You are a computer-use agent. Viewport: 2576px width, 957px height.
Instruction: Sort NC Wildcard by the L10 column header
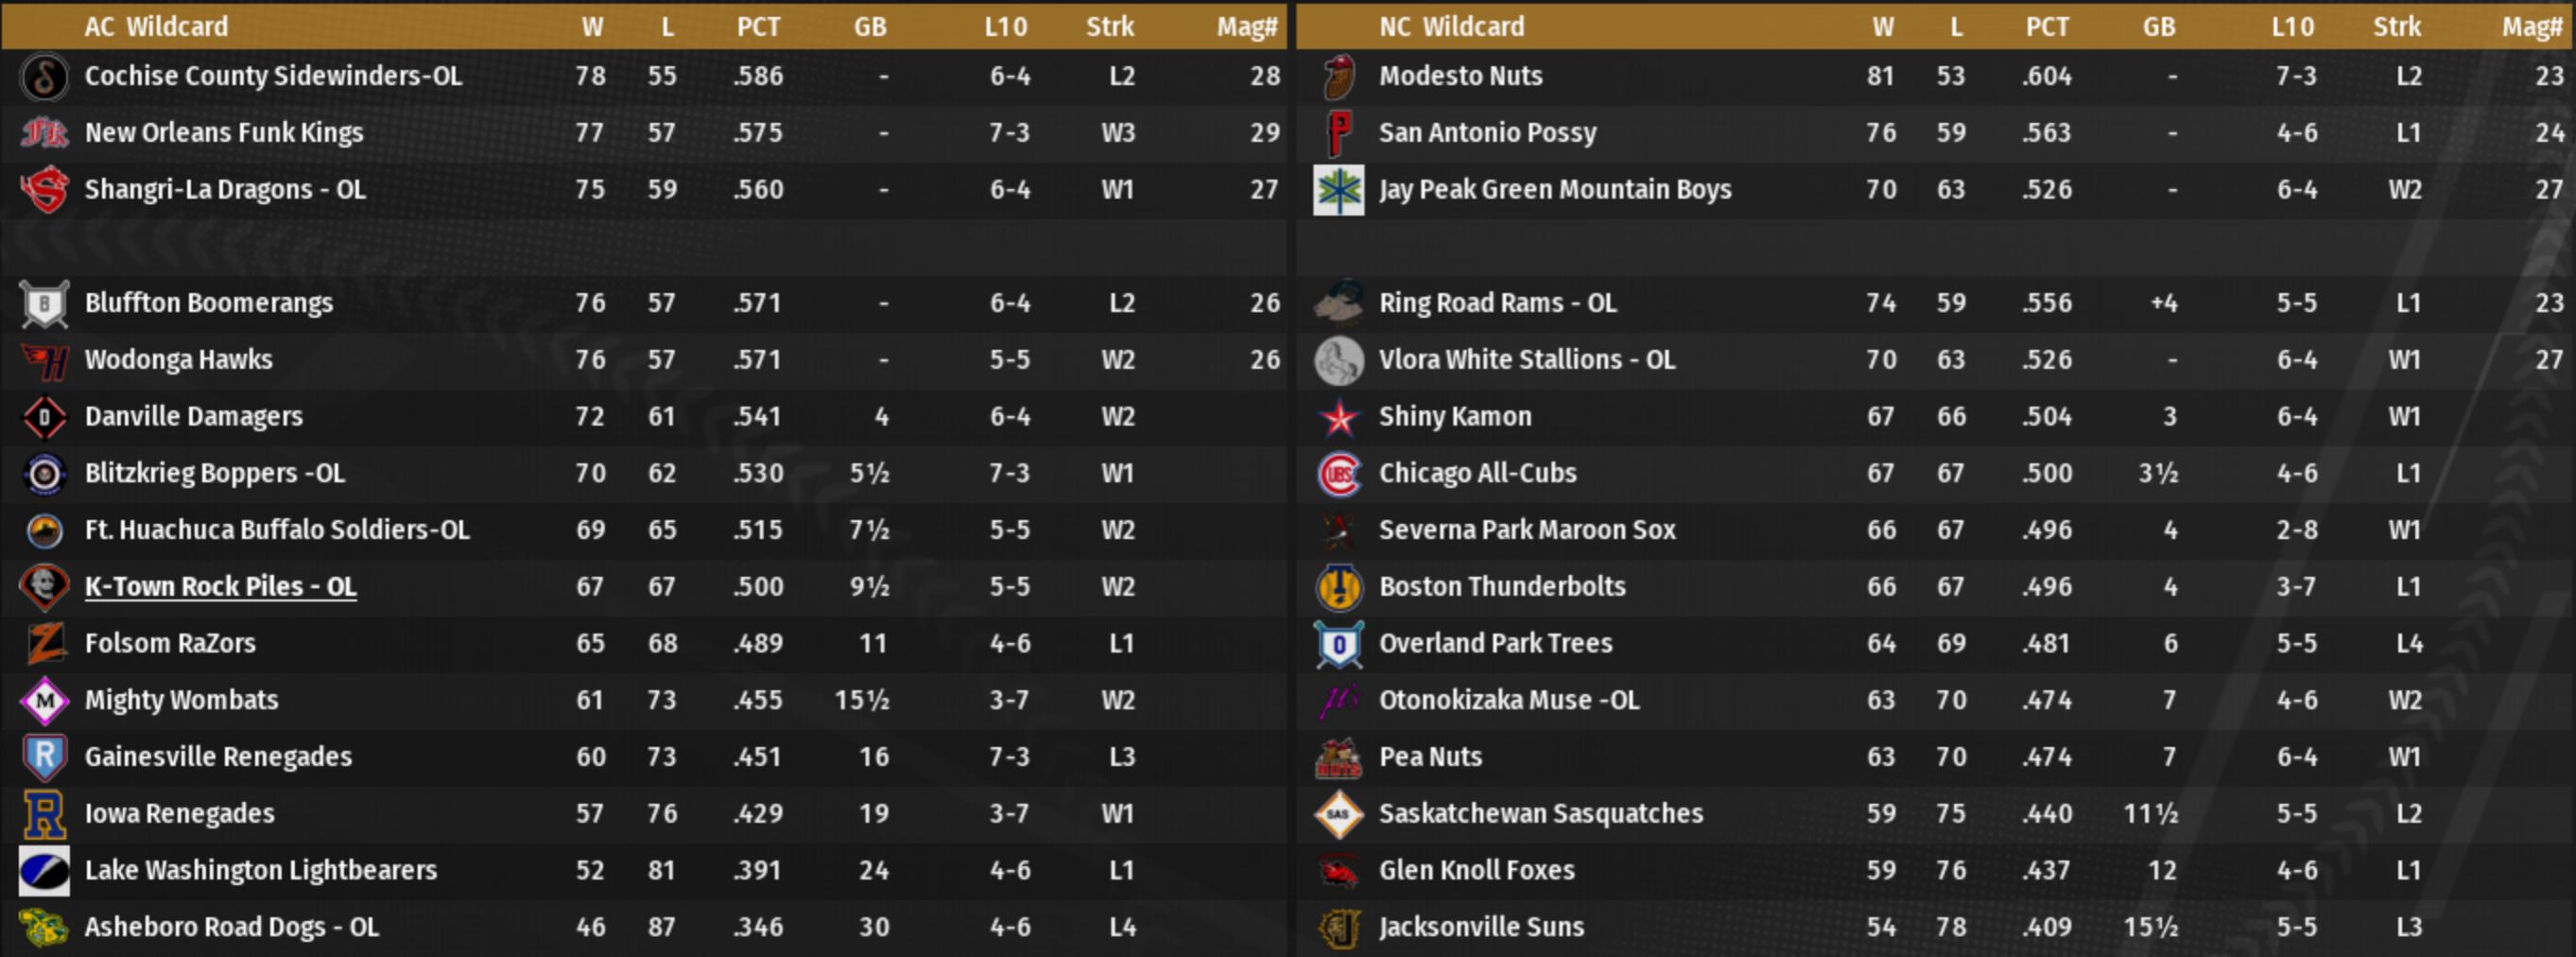point(2292,27)
